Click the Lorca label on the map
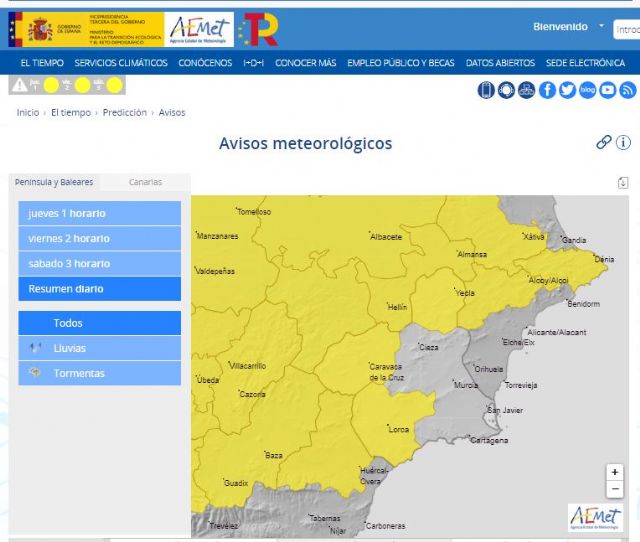This screenshot has width=640, height=542. coord(399,429)
